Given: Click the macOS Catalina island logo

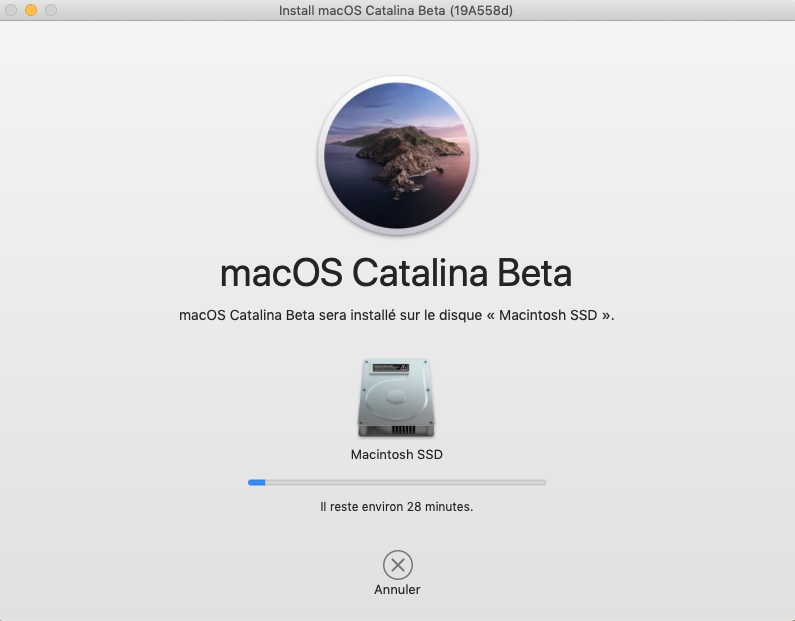Looking at the screenshot, I should pyautogui.click(x=397, y=156).
